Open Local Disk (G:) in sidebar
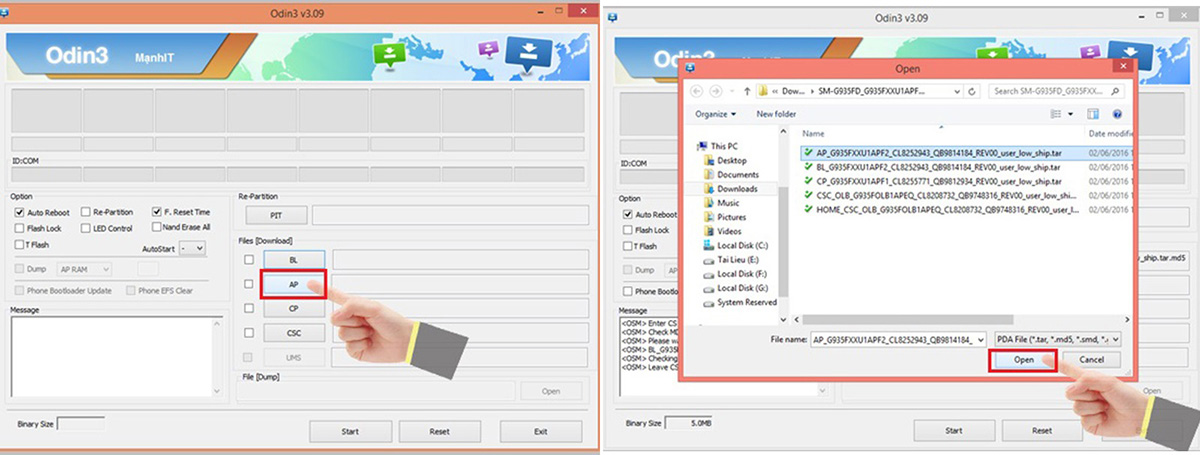 735,288
